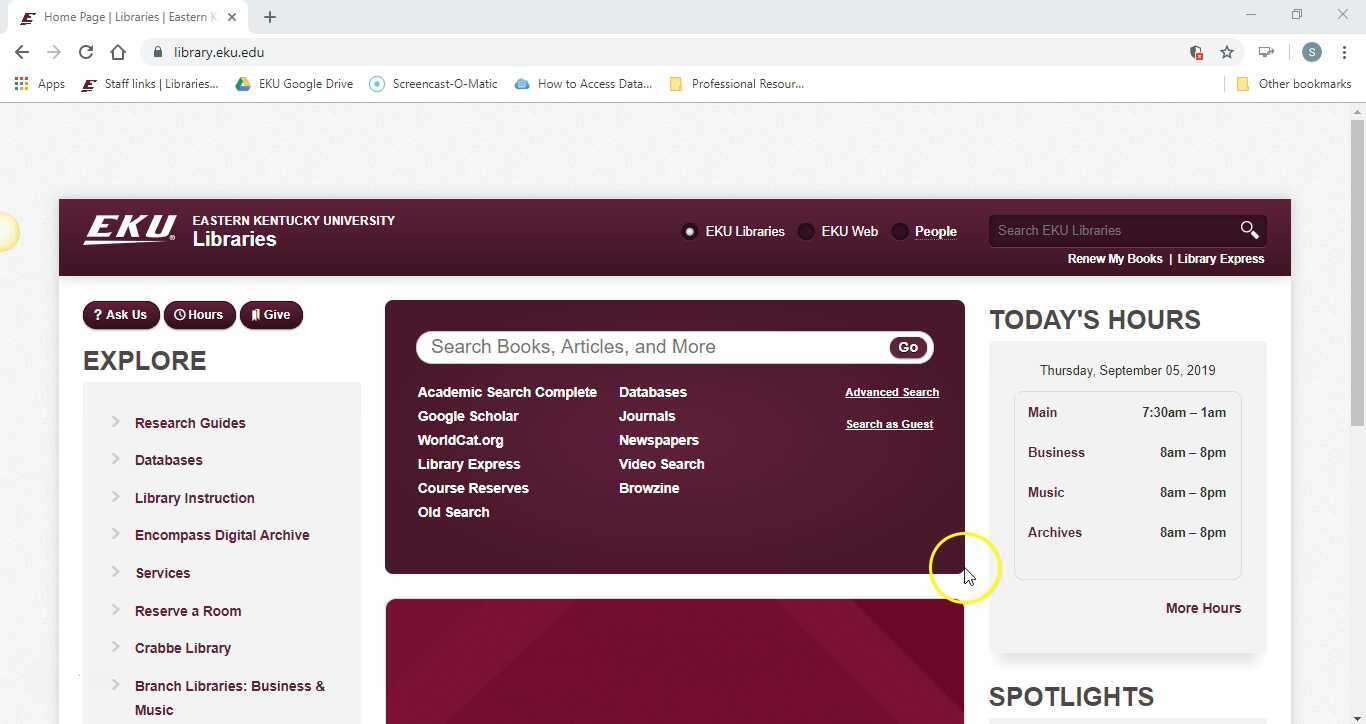
Task: Open the Chrome three-dot menu
Action: [x=1345, y=52]
